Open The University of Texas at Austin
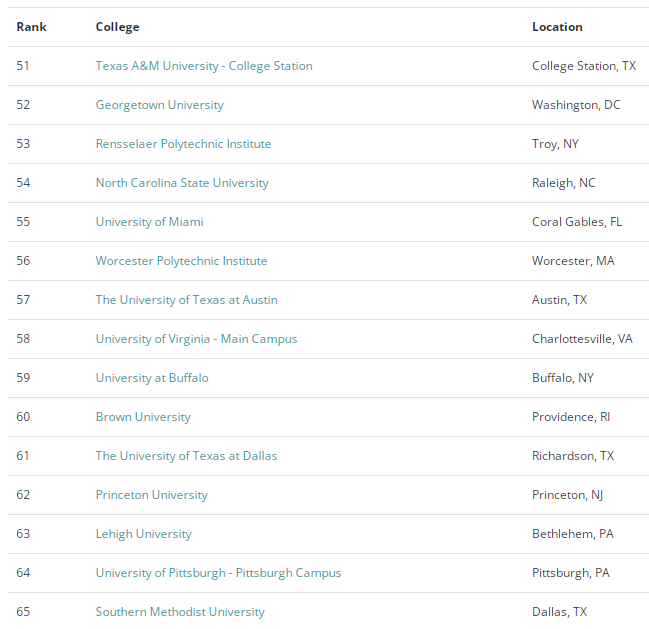 coord(186,300)
